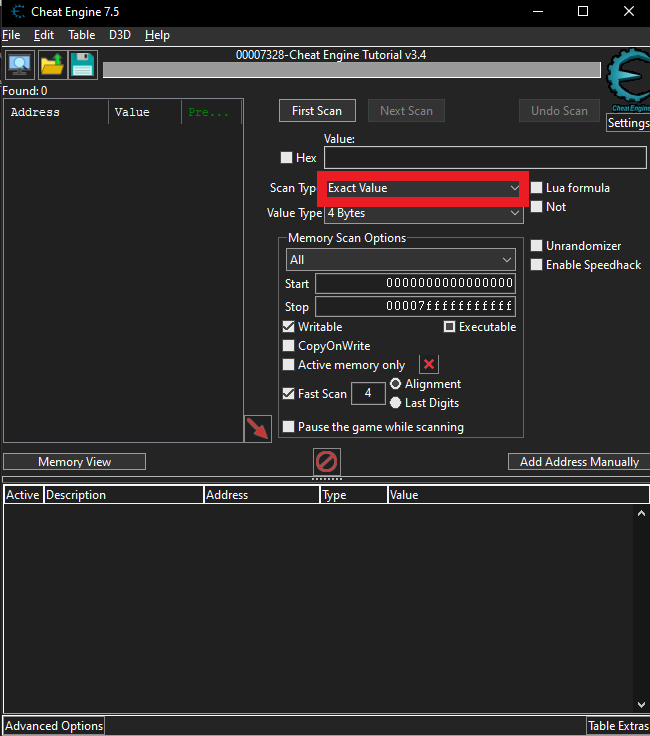Open the Scan Type Exact Value dropdown
The image size is (650, 736).
[423, 188]
